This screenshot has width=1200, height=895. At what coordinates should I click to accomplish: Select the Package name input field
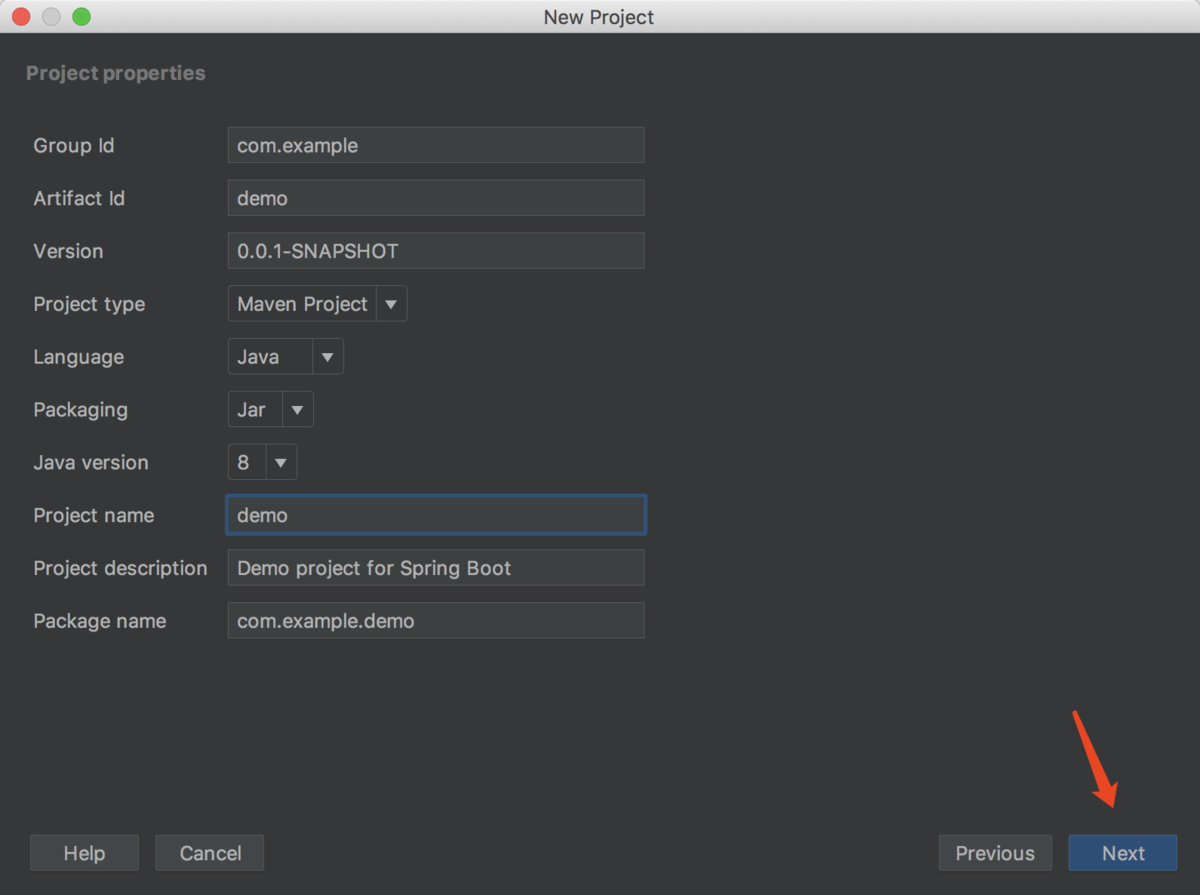[x=436, y=621]
